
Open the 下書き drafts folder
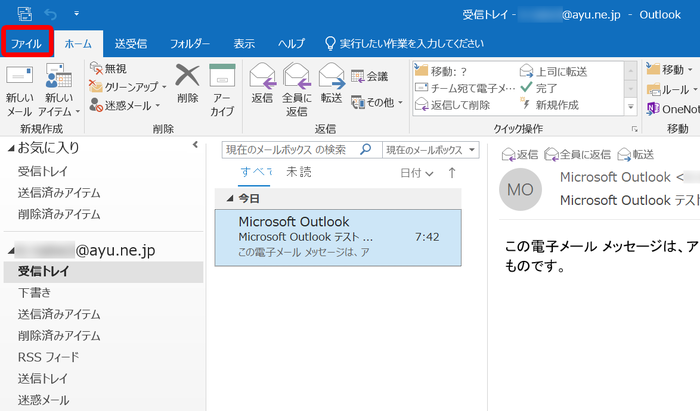point(34,293)
